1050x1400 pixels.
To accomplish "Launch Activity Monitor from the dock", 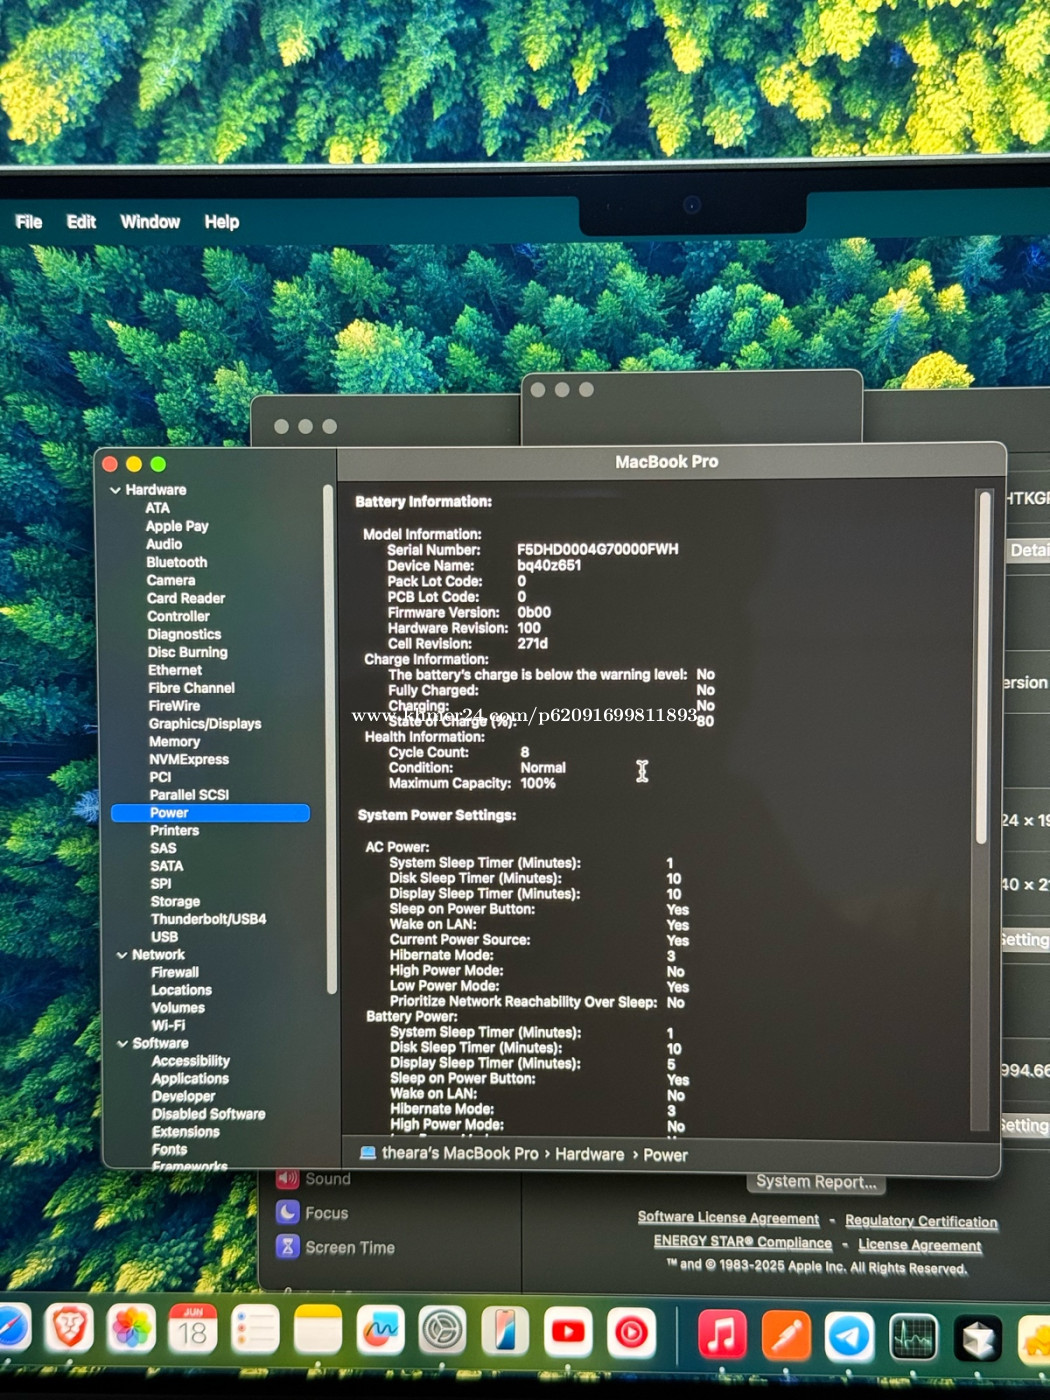I will [x=913, y=1338].
